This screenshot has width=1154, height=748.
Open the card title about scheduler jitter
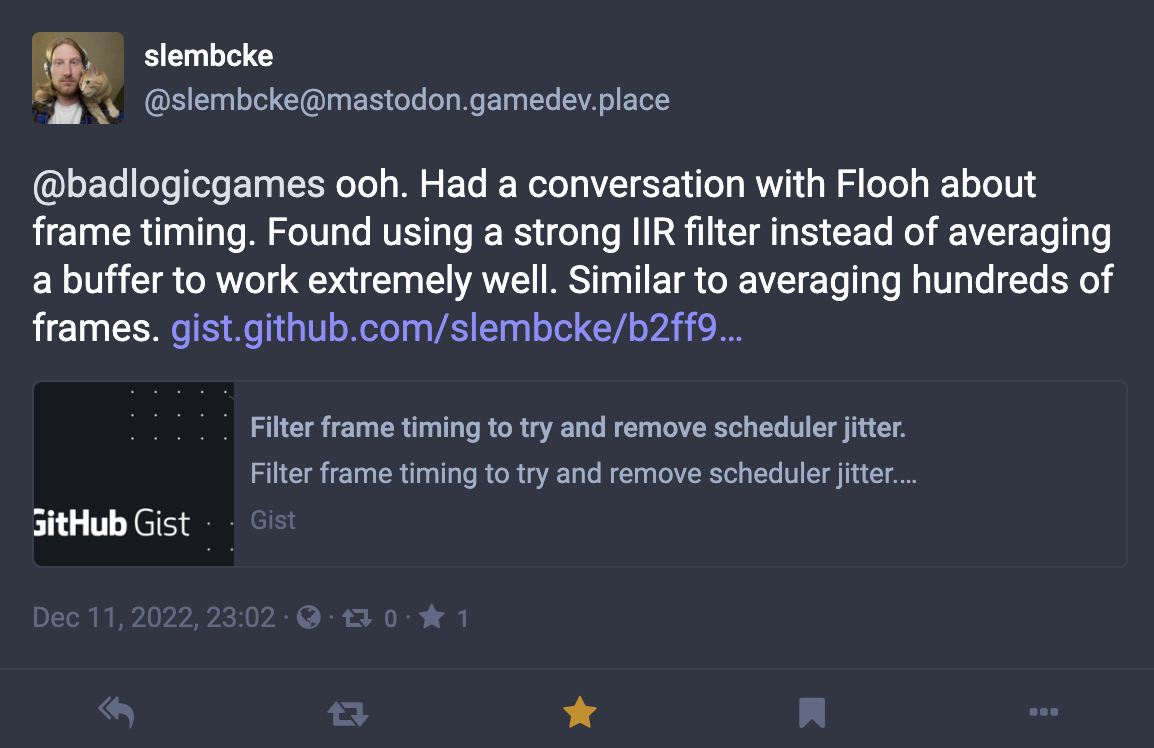578,427
